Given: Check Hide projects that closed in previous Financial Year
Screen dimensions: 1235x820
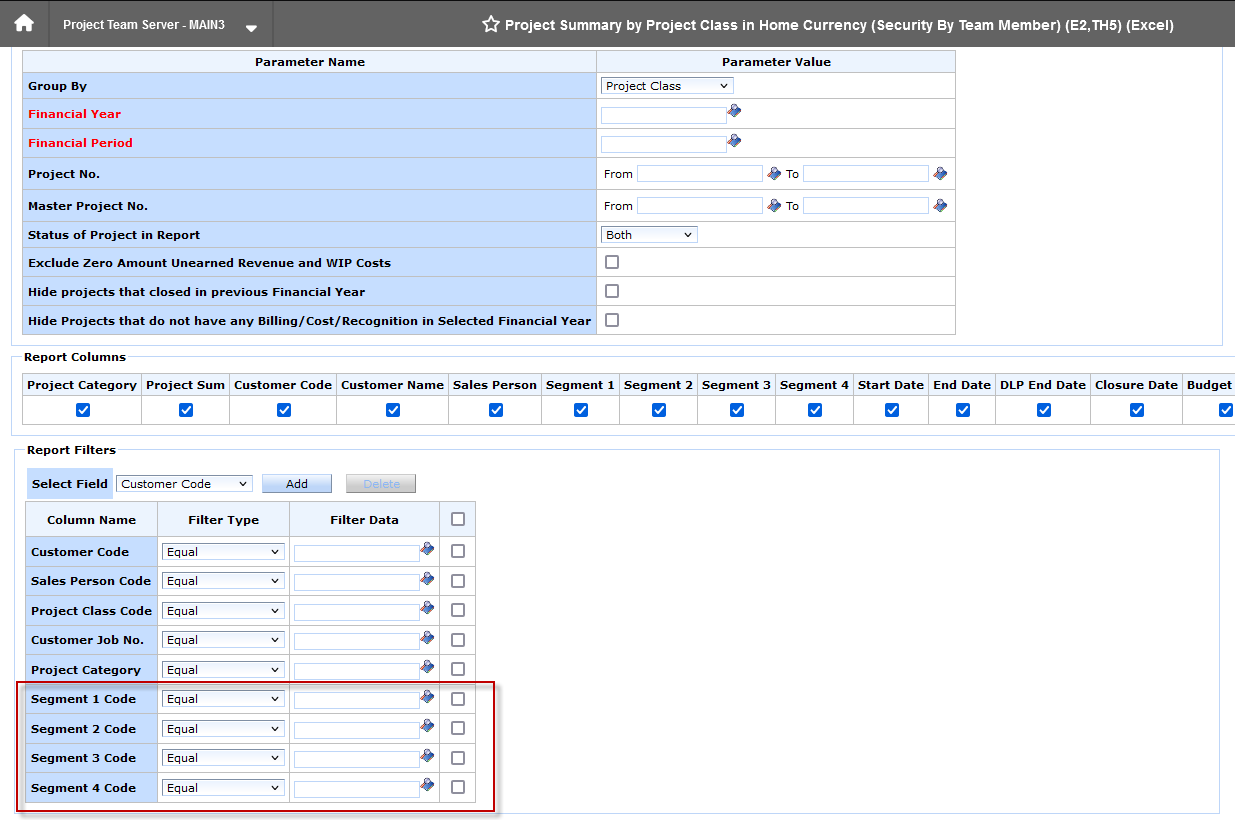Looking at the screenshot, I should coord(611,291).
